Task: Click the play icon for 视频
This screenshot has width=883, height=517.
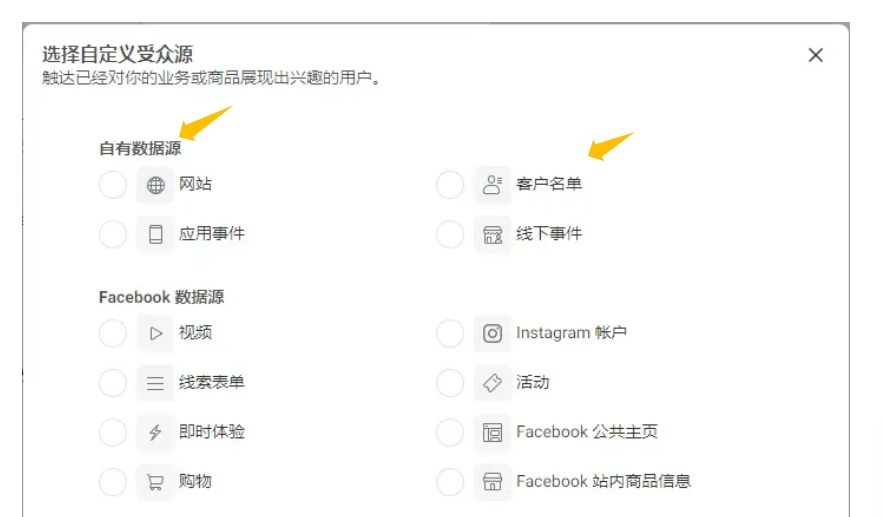Action: pos(155,333)
